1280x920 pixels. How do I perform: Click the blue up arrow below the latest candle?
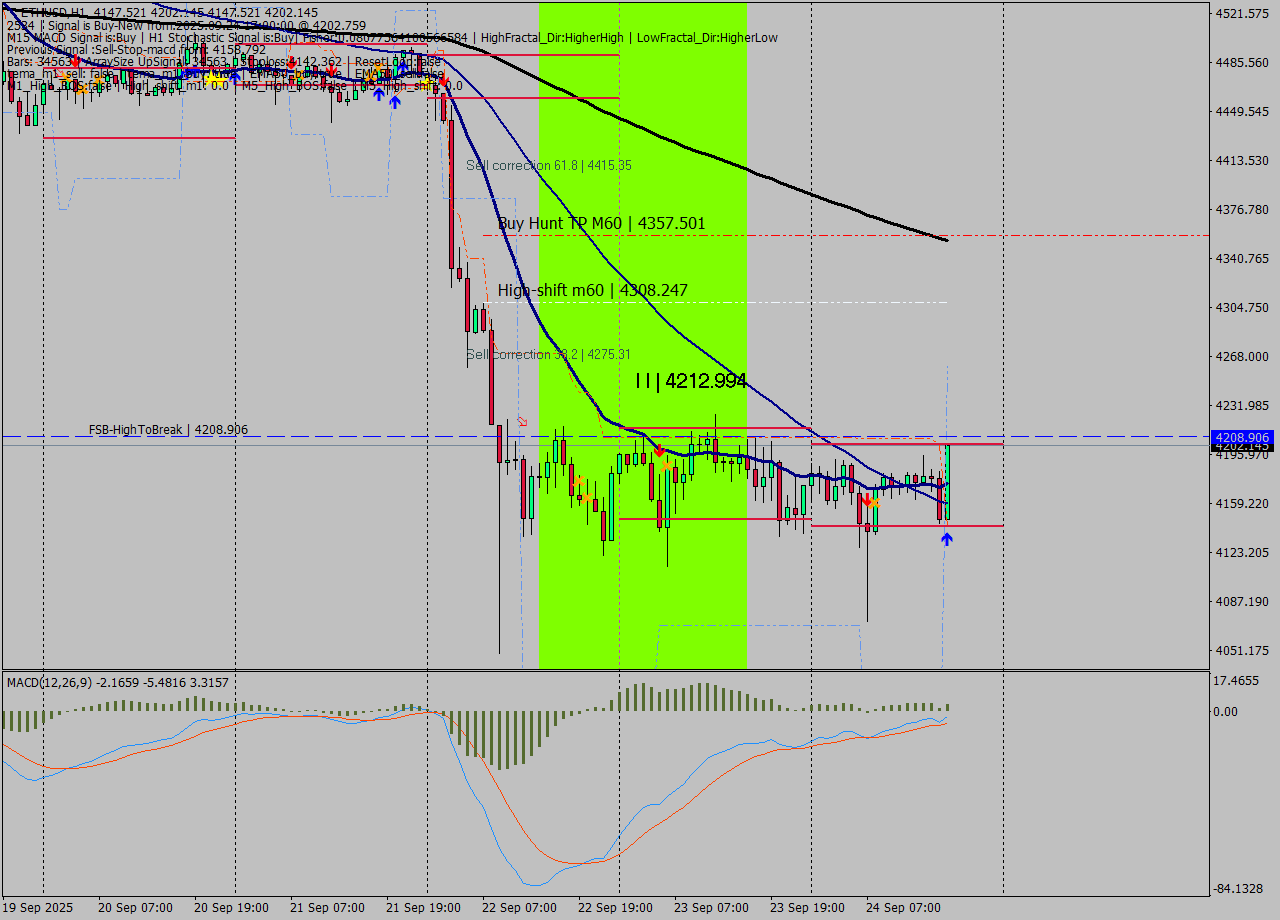pyautogui.click(x=946, y=538)
